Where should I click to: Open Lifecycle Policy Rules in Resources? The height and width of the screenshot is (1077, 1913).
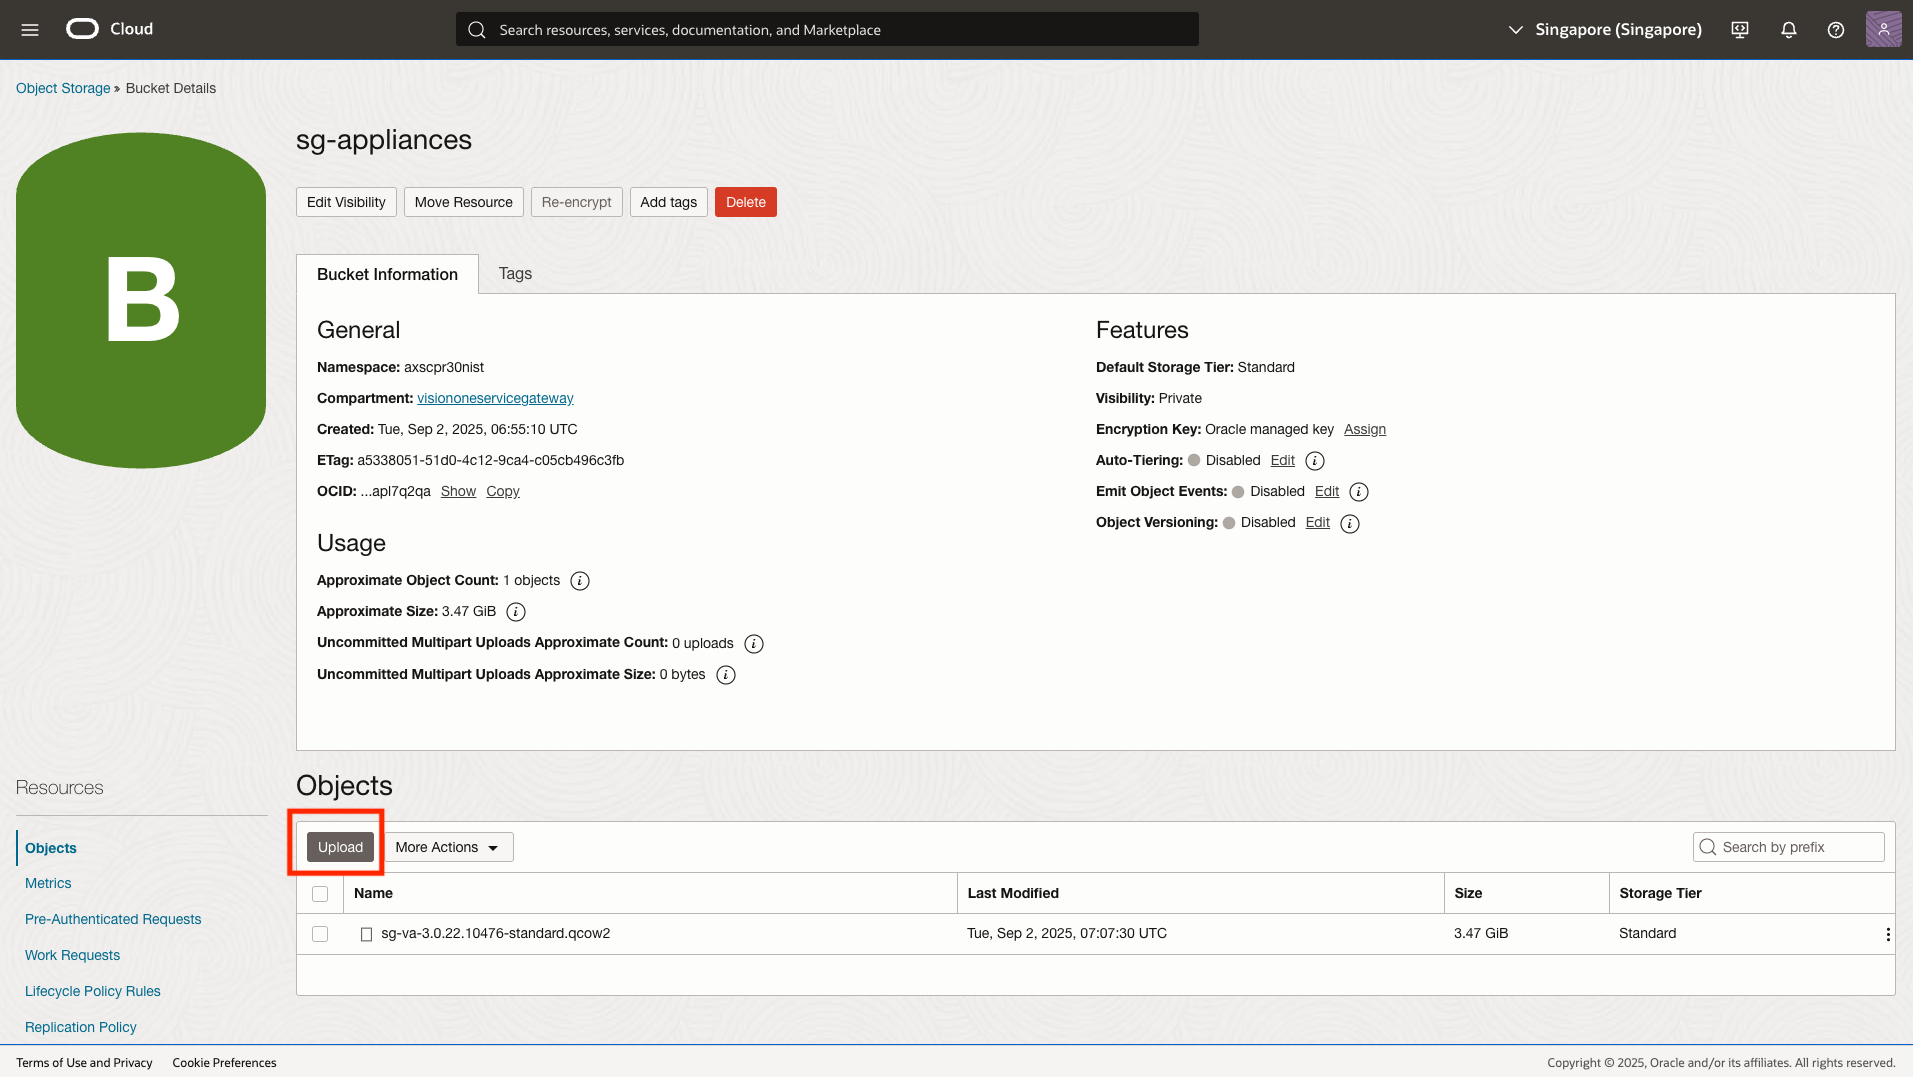pyautogui.click(x=93, y=991)
